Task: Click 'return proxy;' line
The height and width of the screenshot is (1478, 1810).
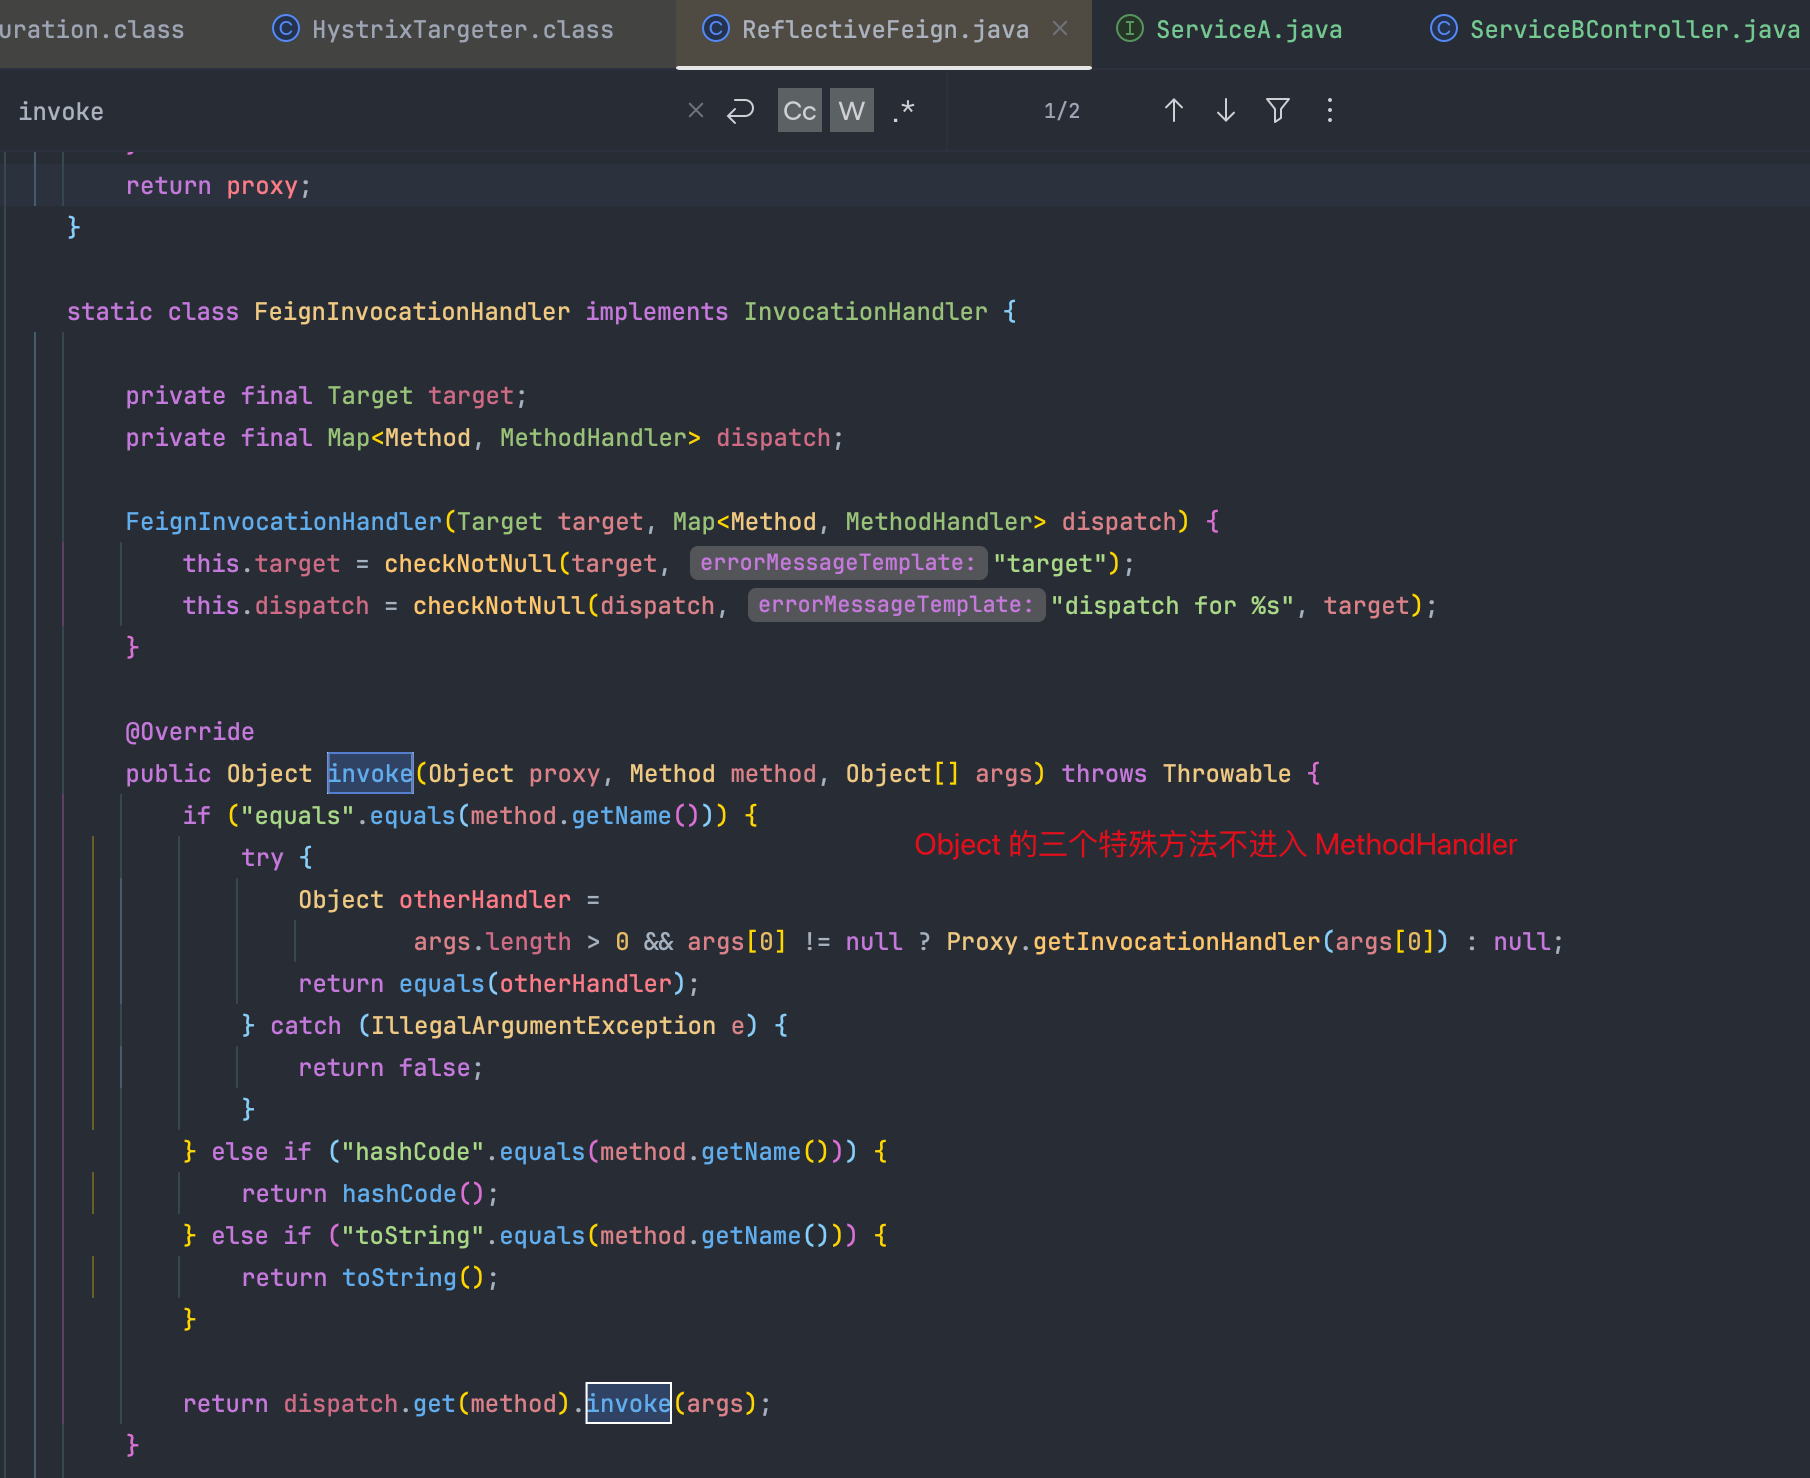Action: point(218,185)
